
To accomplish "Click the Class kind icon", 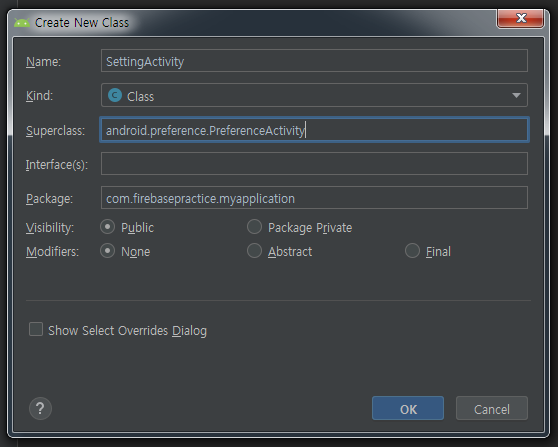I will pyautogui.click(x=115, y=95).
